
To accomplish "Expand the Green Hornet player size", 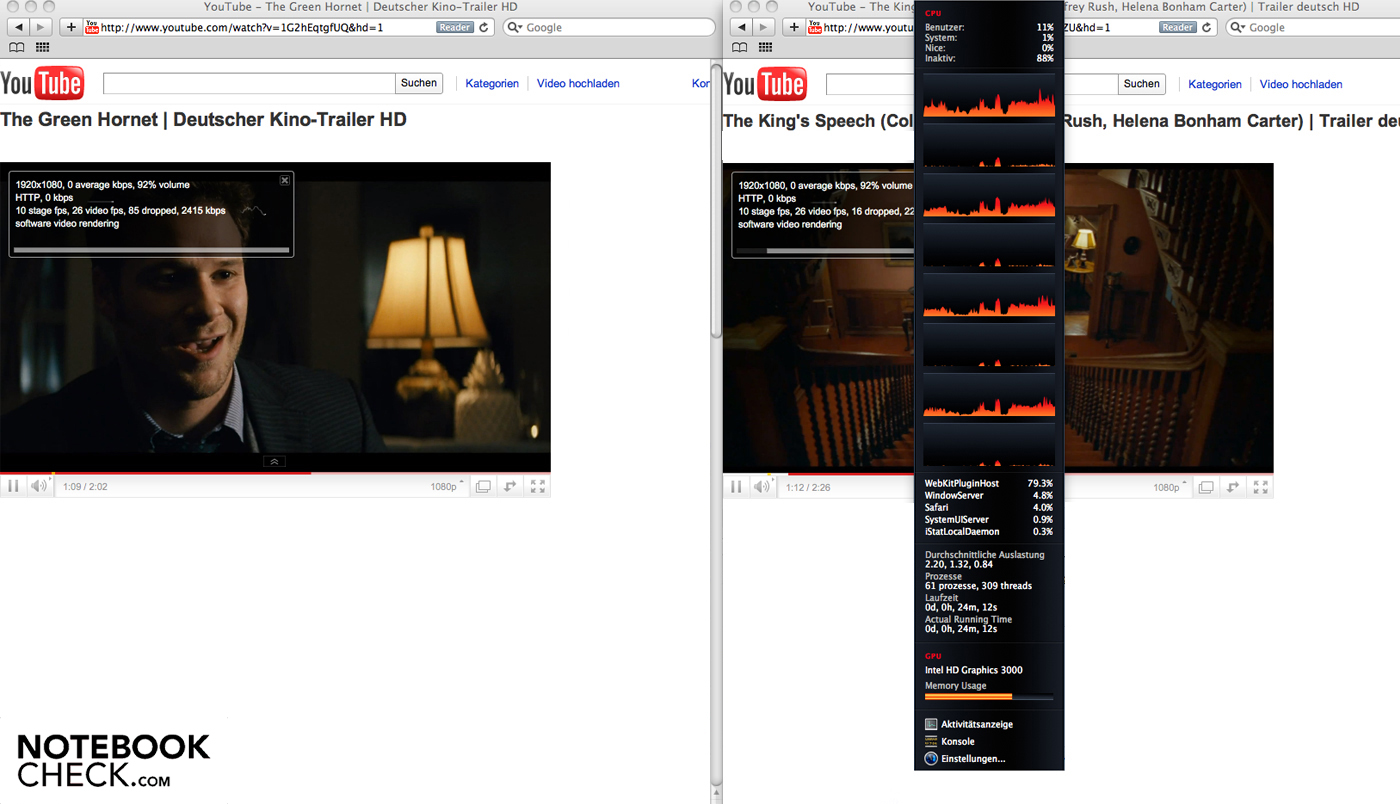I will coord(510,487).
